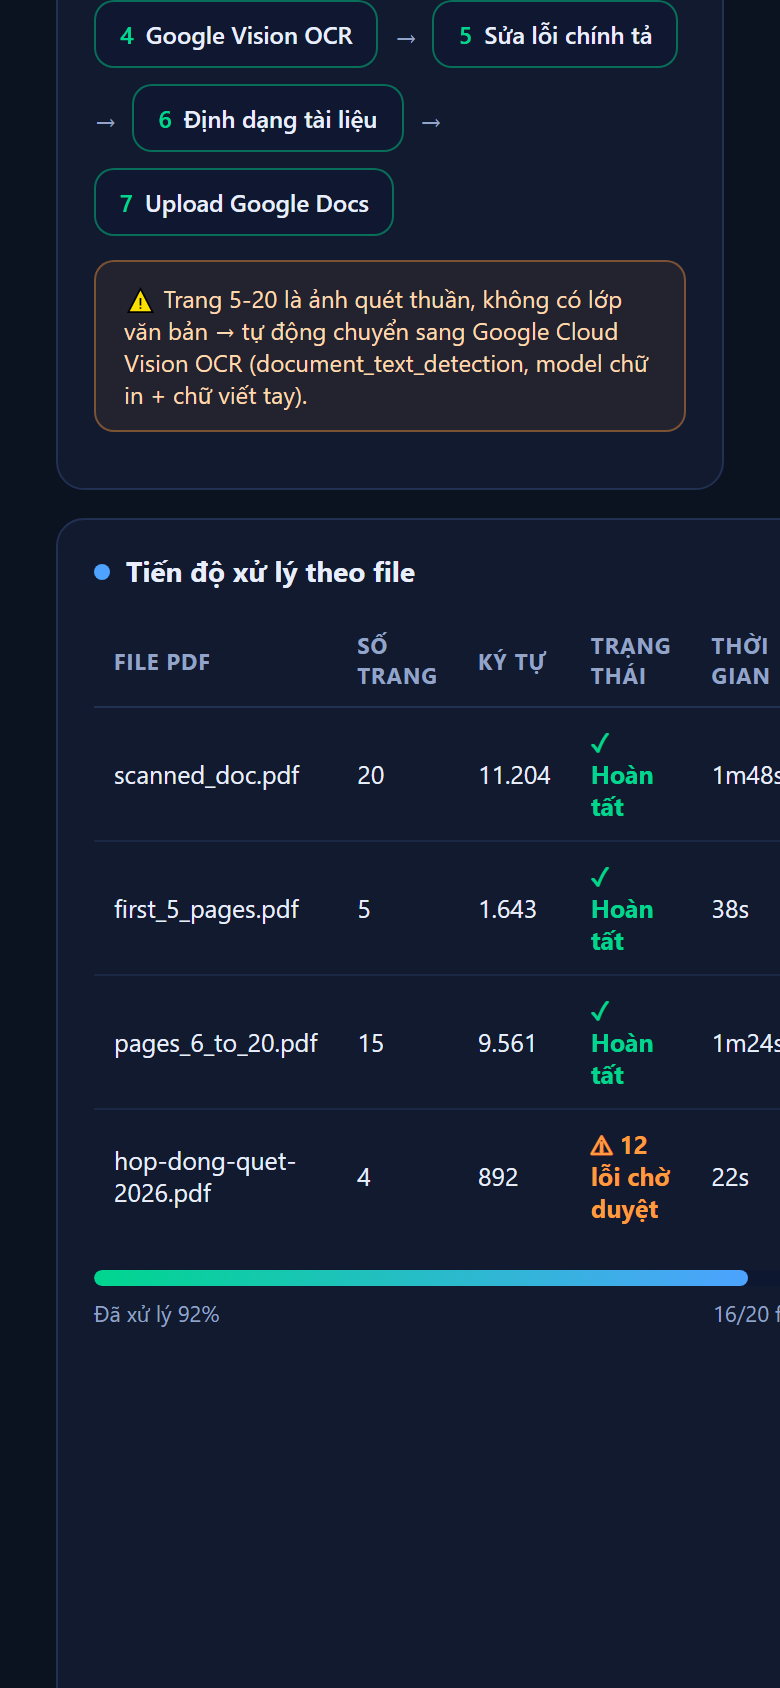Click the page count 20 for scanned_doc.pdf
This screenshot has width=780, height=1688.
click(x=371, y=775)
